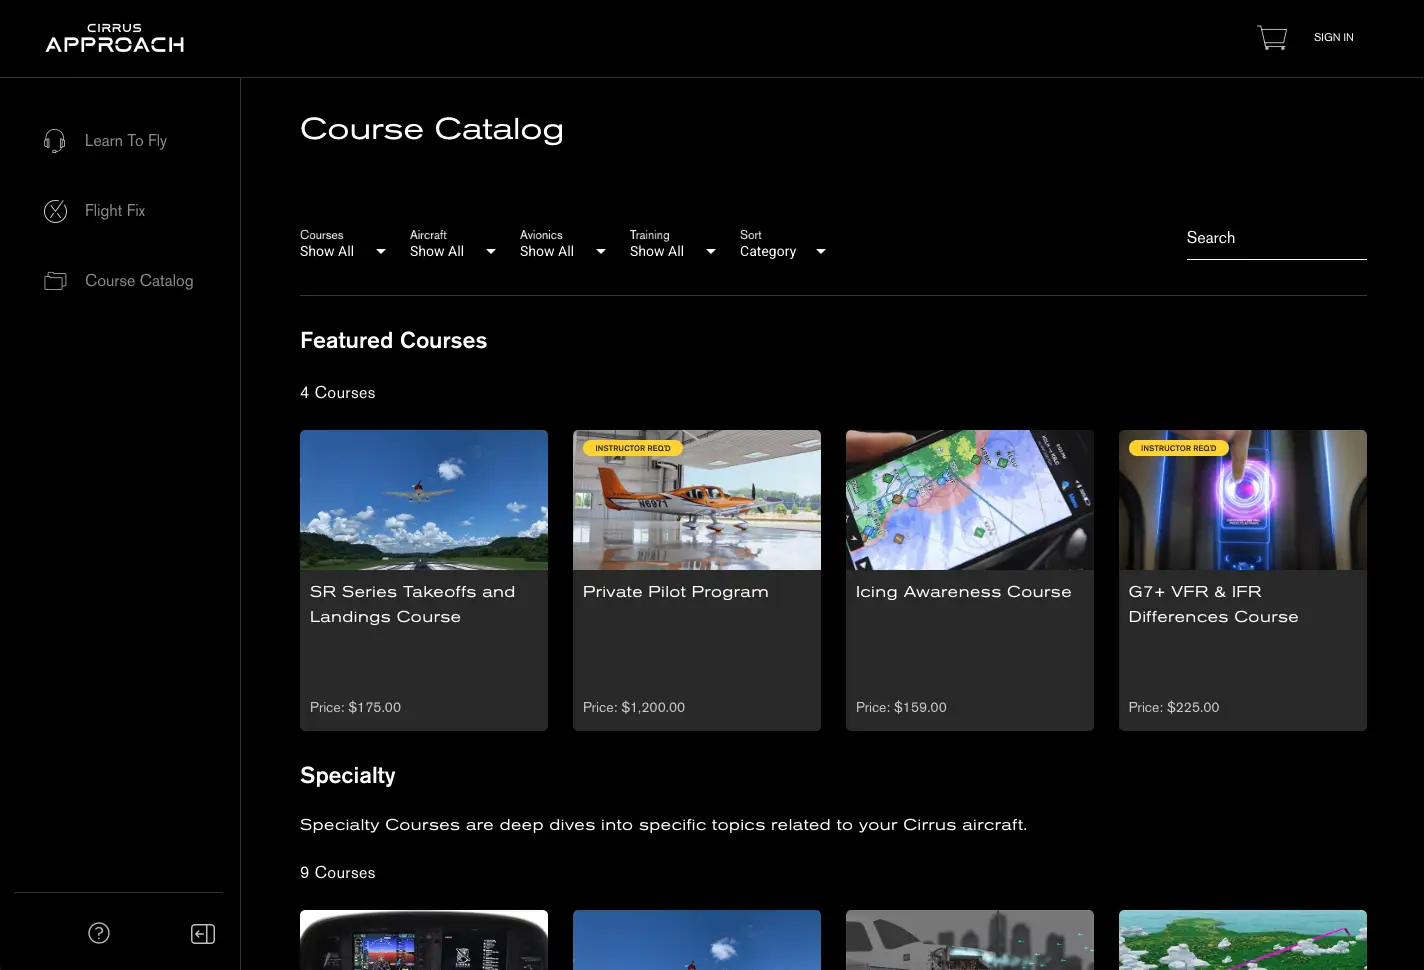This screenshot has width=1424, height=970.
Task: Open SR Series Takeoffs and Landings thumbnail
Action: tap(424, 500)
